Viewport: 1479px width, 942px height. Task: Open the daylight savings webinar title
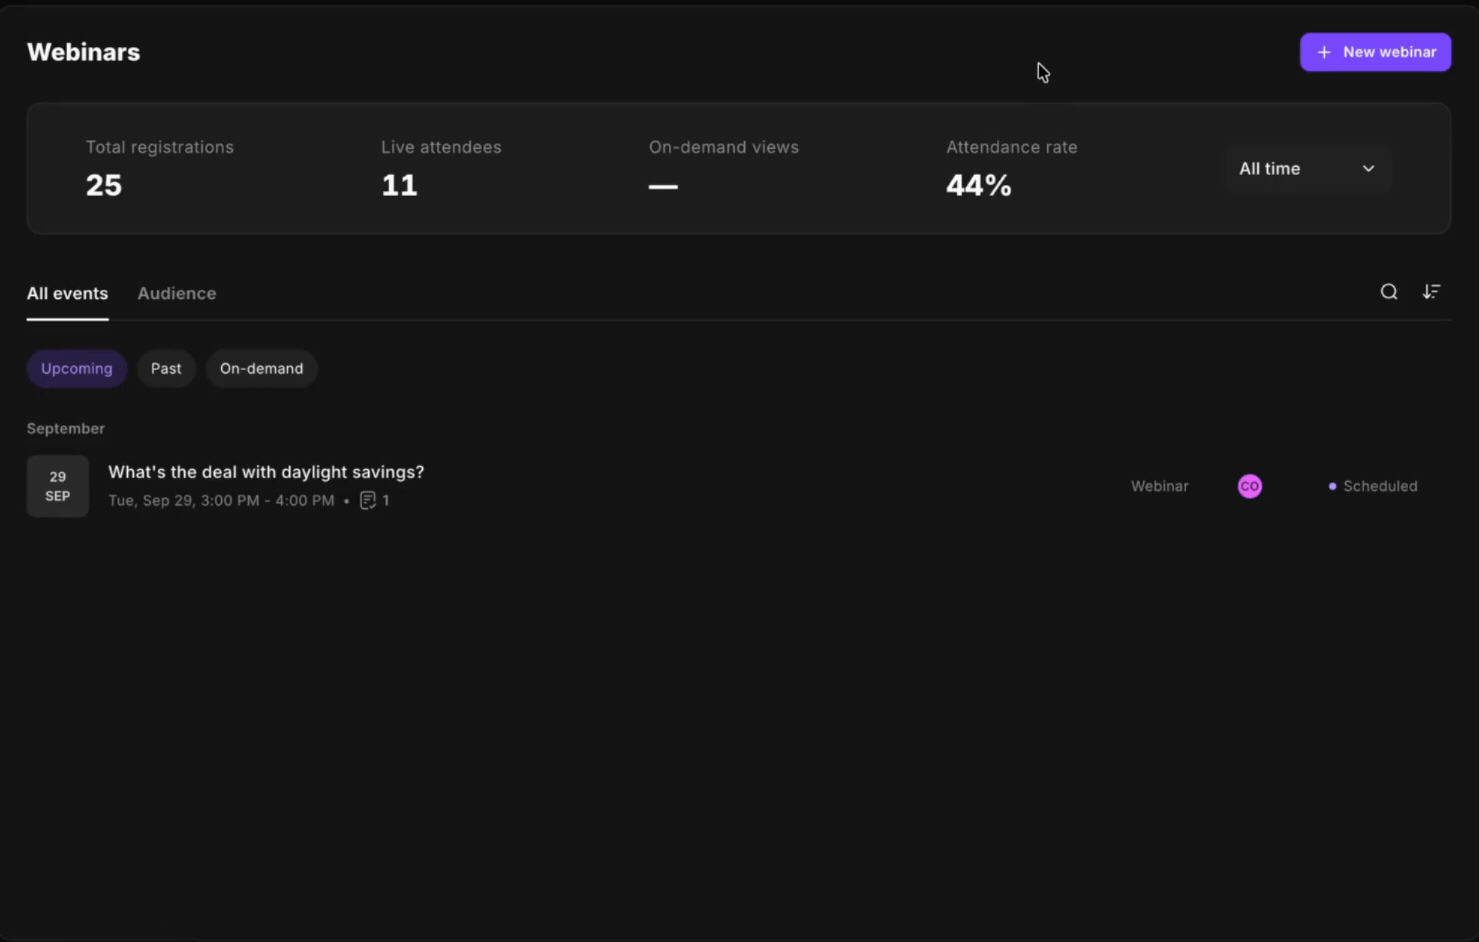(266, 472)
